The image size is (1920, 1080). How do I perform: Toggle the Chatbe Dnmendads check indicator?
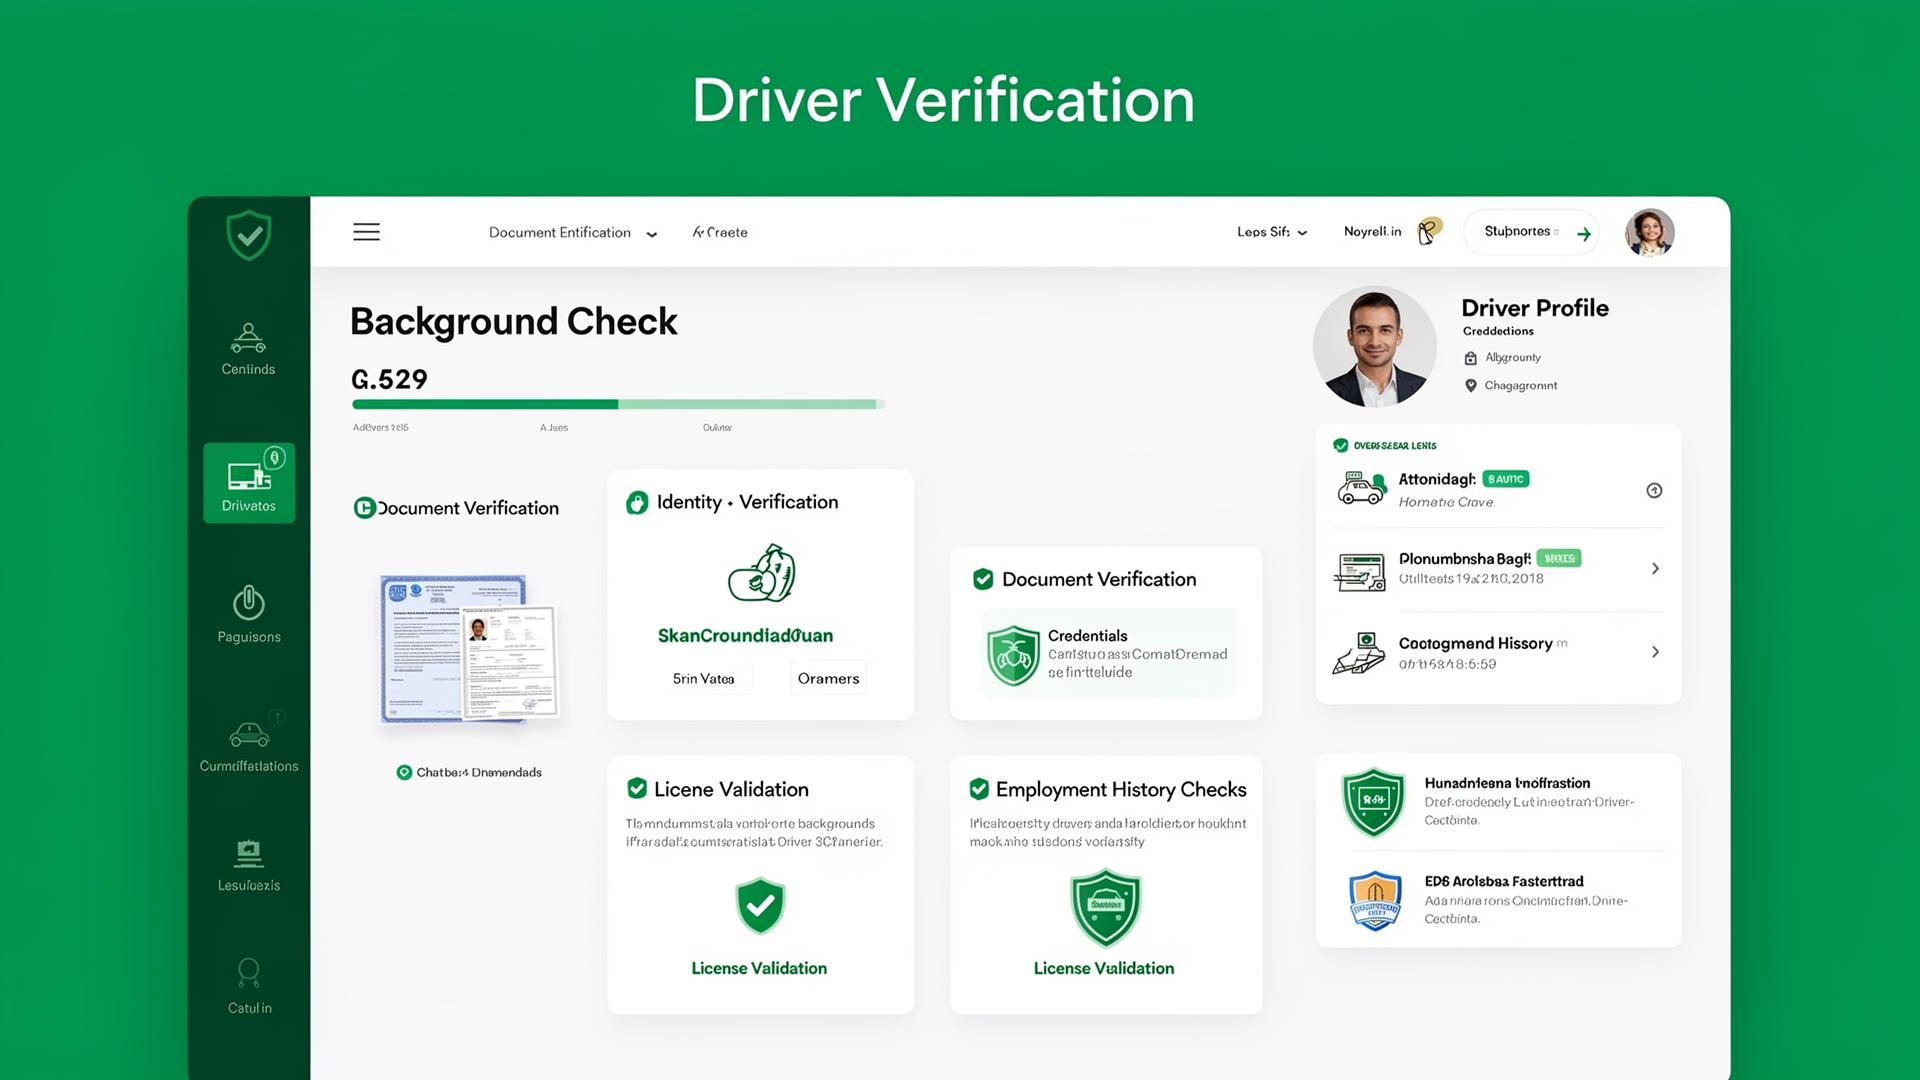(x=404, y=772)
